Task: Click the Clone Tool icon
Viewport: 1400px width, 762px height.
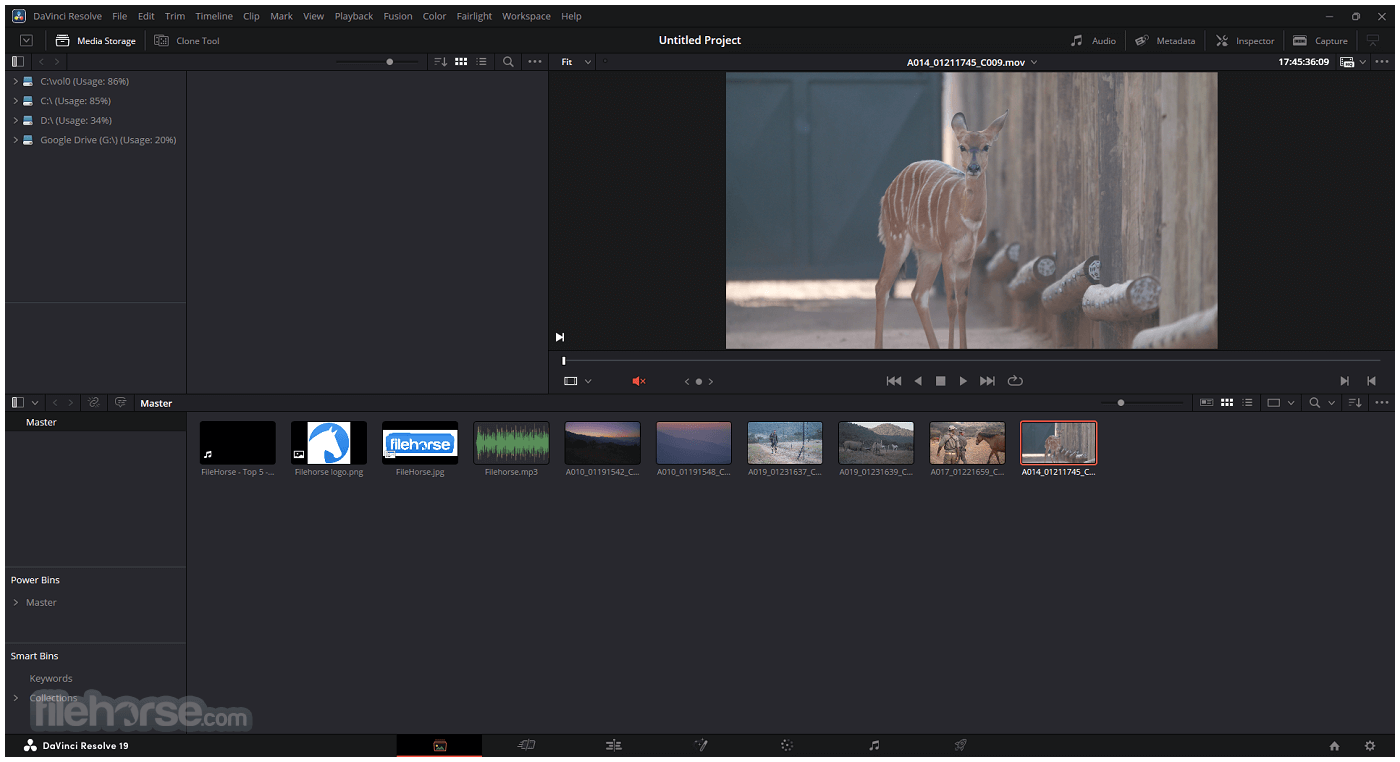Action: coord(162,41)
